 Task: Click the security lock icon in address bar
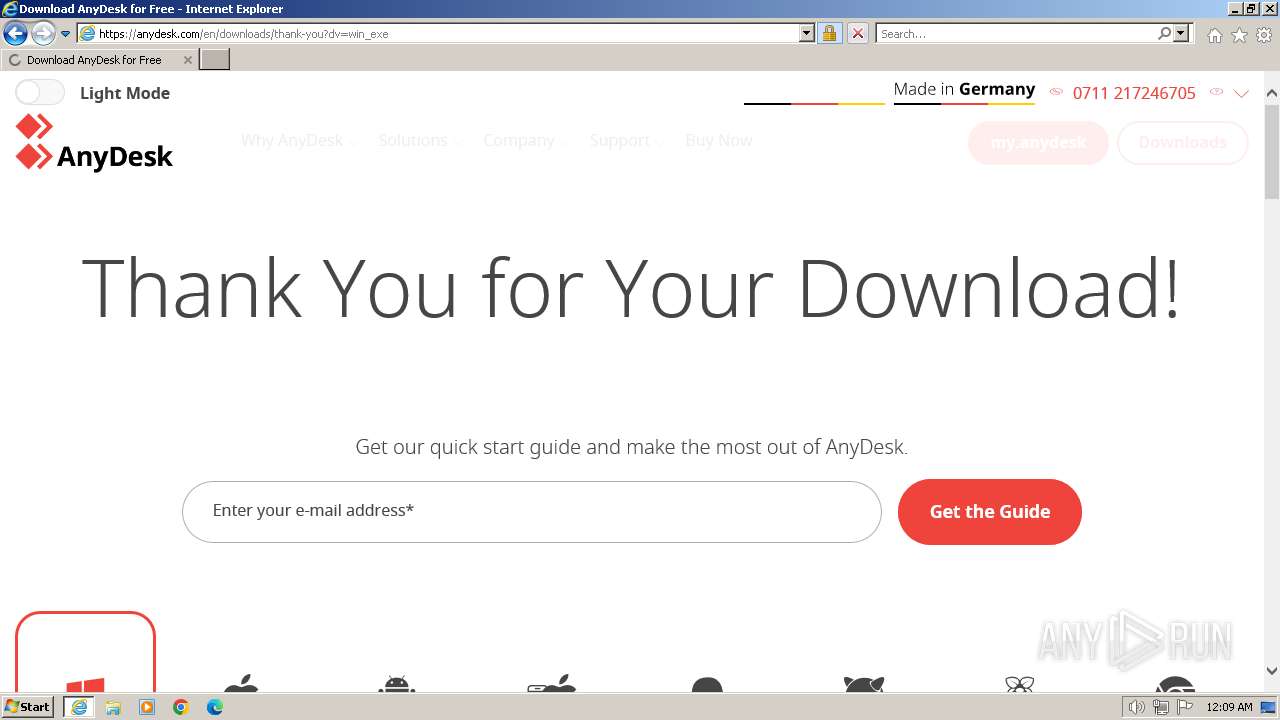pos(829,33)
